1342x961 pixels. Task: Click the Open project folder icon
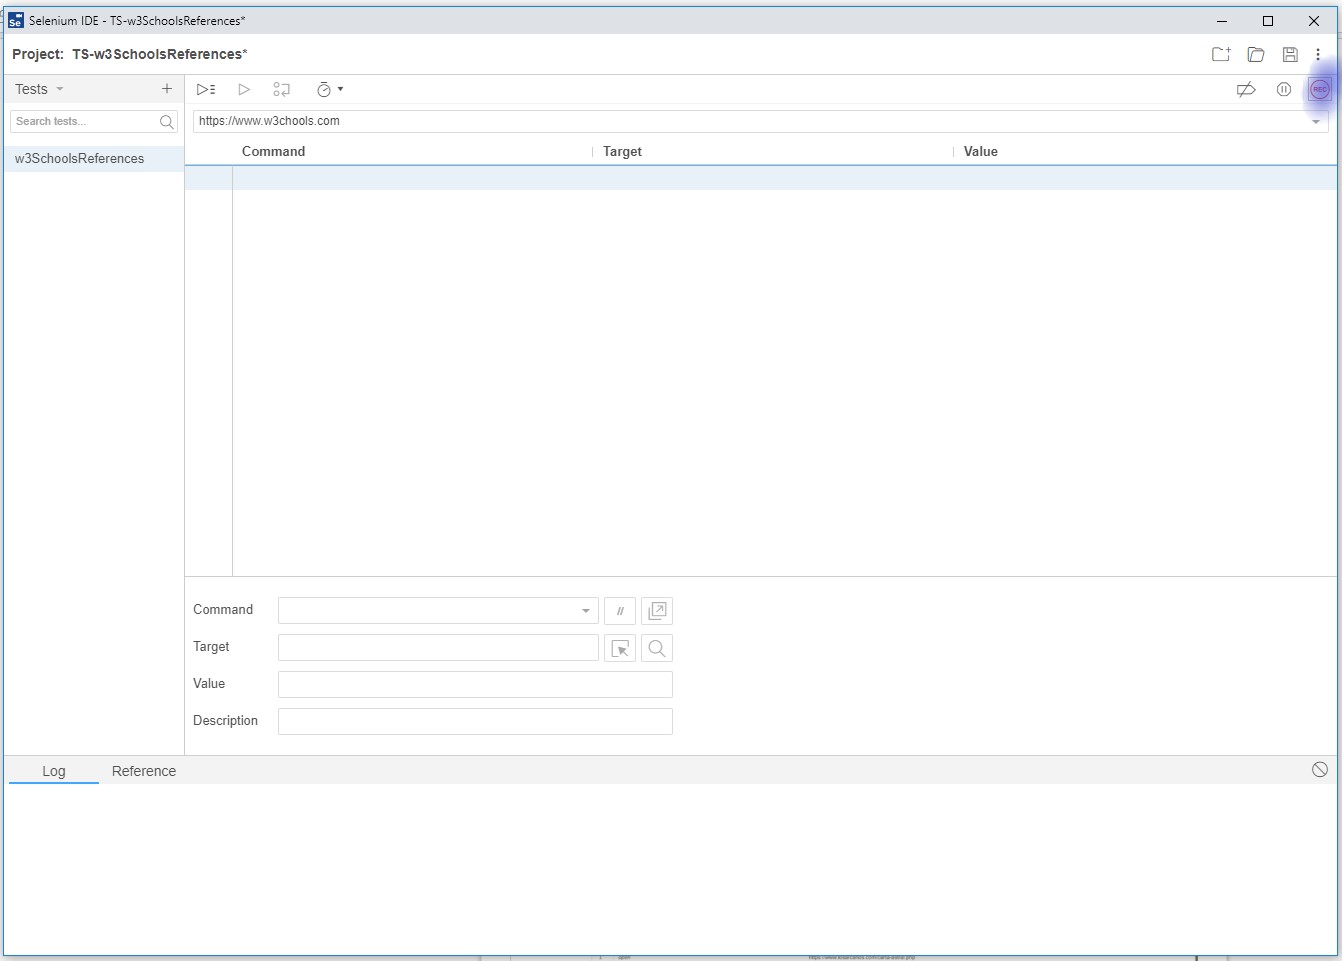(1256, 55)
